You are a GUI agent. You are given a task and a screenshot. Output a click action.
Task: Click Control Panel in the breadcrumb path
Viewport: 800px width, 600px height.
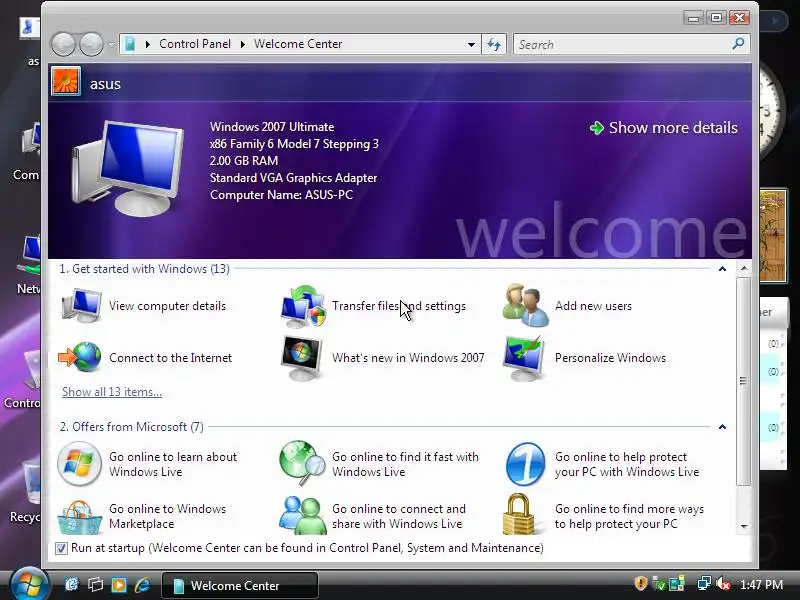coord(195,44)
